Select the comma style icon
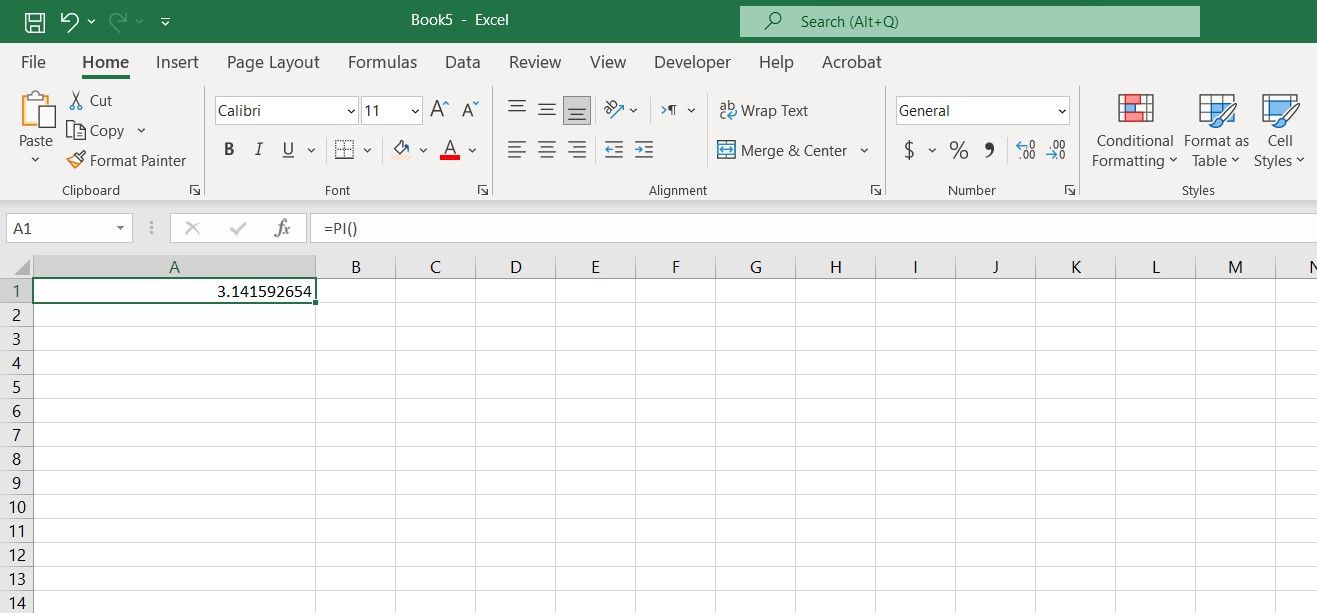The image size is (1317, 613). point(989,149)
